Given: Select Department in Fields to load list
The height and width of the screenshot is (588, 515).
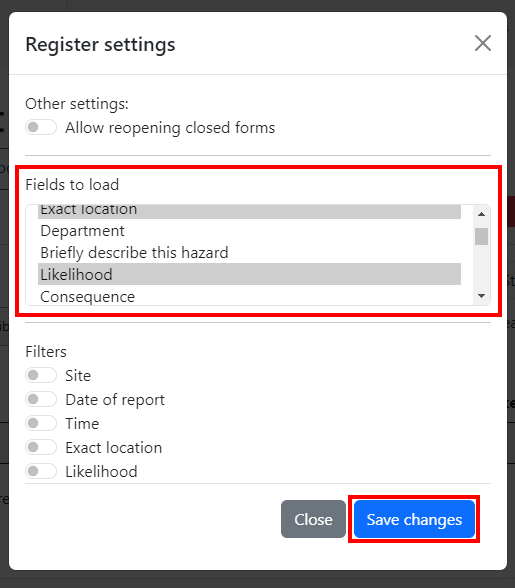Looking at the screenshot, I should [249, 231].
